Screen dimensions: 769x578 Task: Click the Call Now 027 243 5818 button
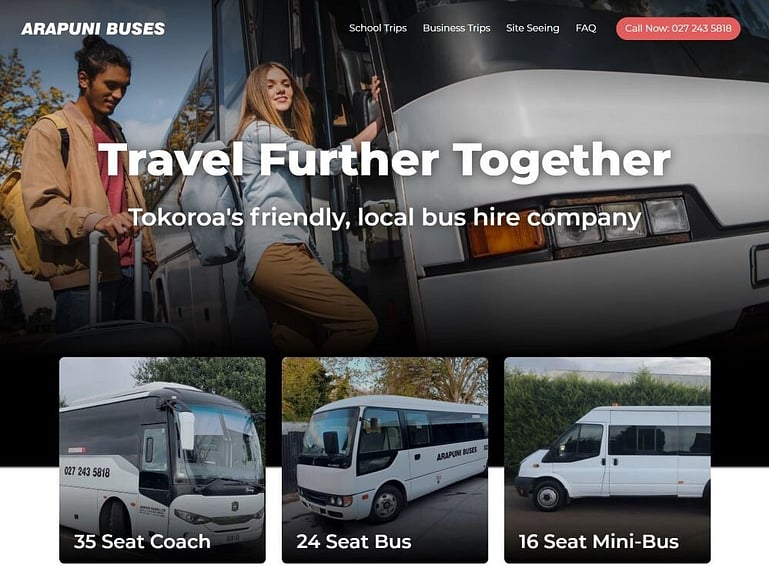(x=678, y=28)
